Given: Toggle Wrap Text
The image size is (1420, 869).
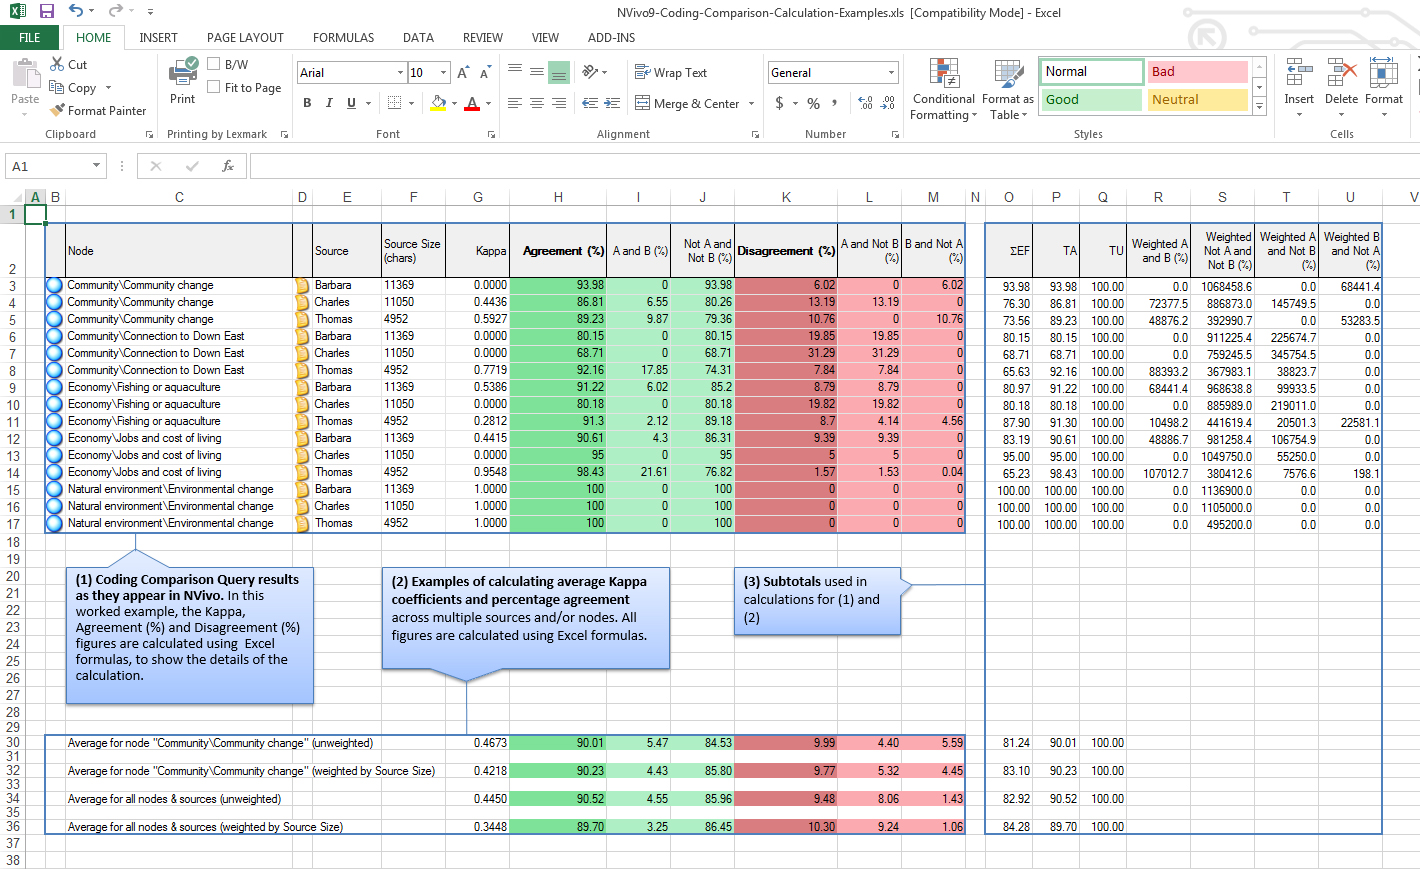Looking at the screenshot, I should tap(671, 73).
